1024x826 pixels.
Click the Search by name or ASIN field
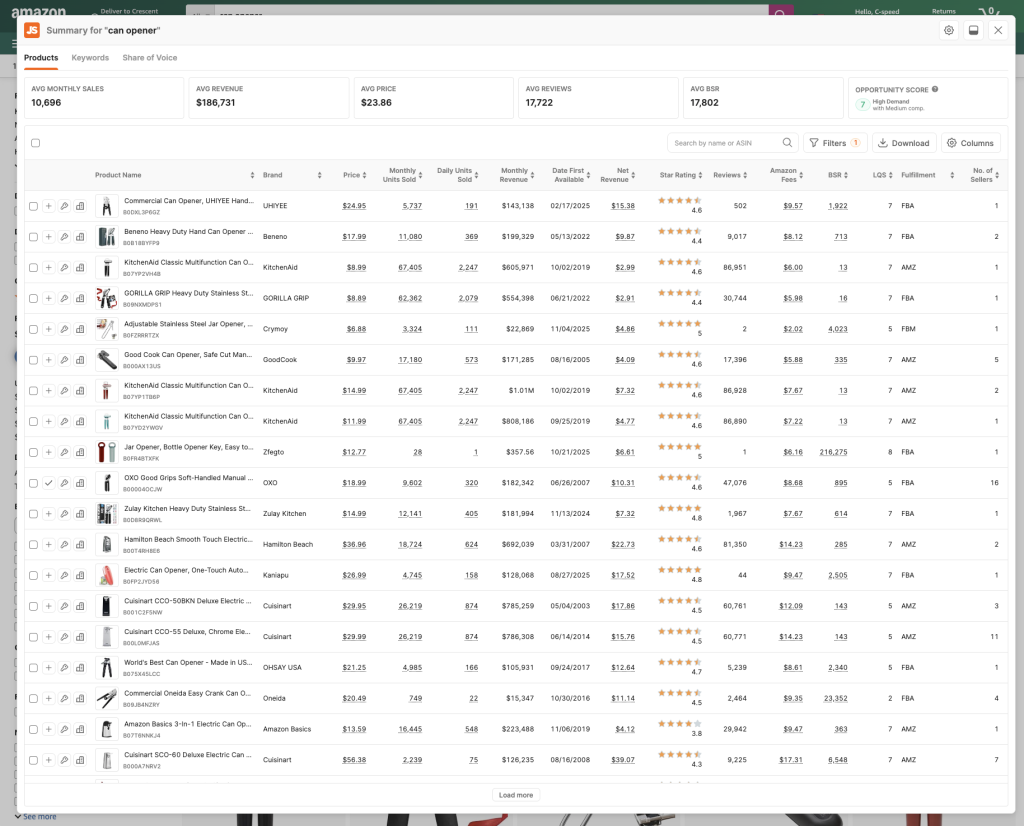(725, 143)
